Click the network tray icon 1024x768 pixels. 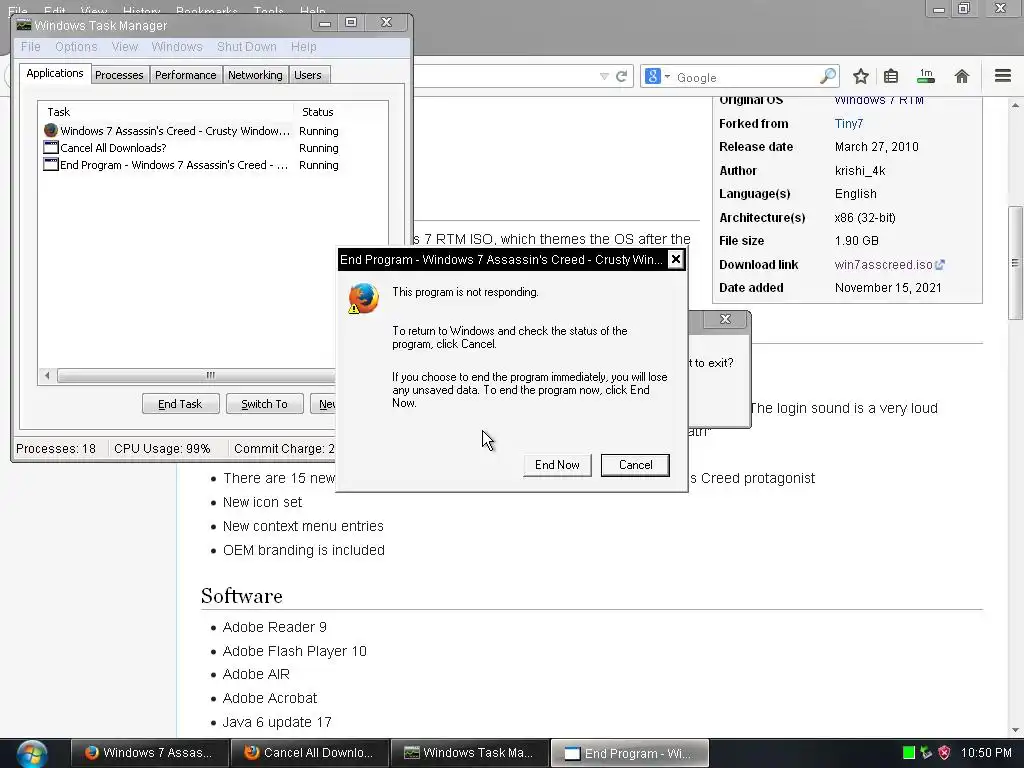click(x=926, y=753)
